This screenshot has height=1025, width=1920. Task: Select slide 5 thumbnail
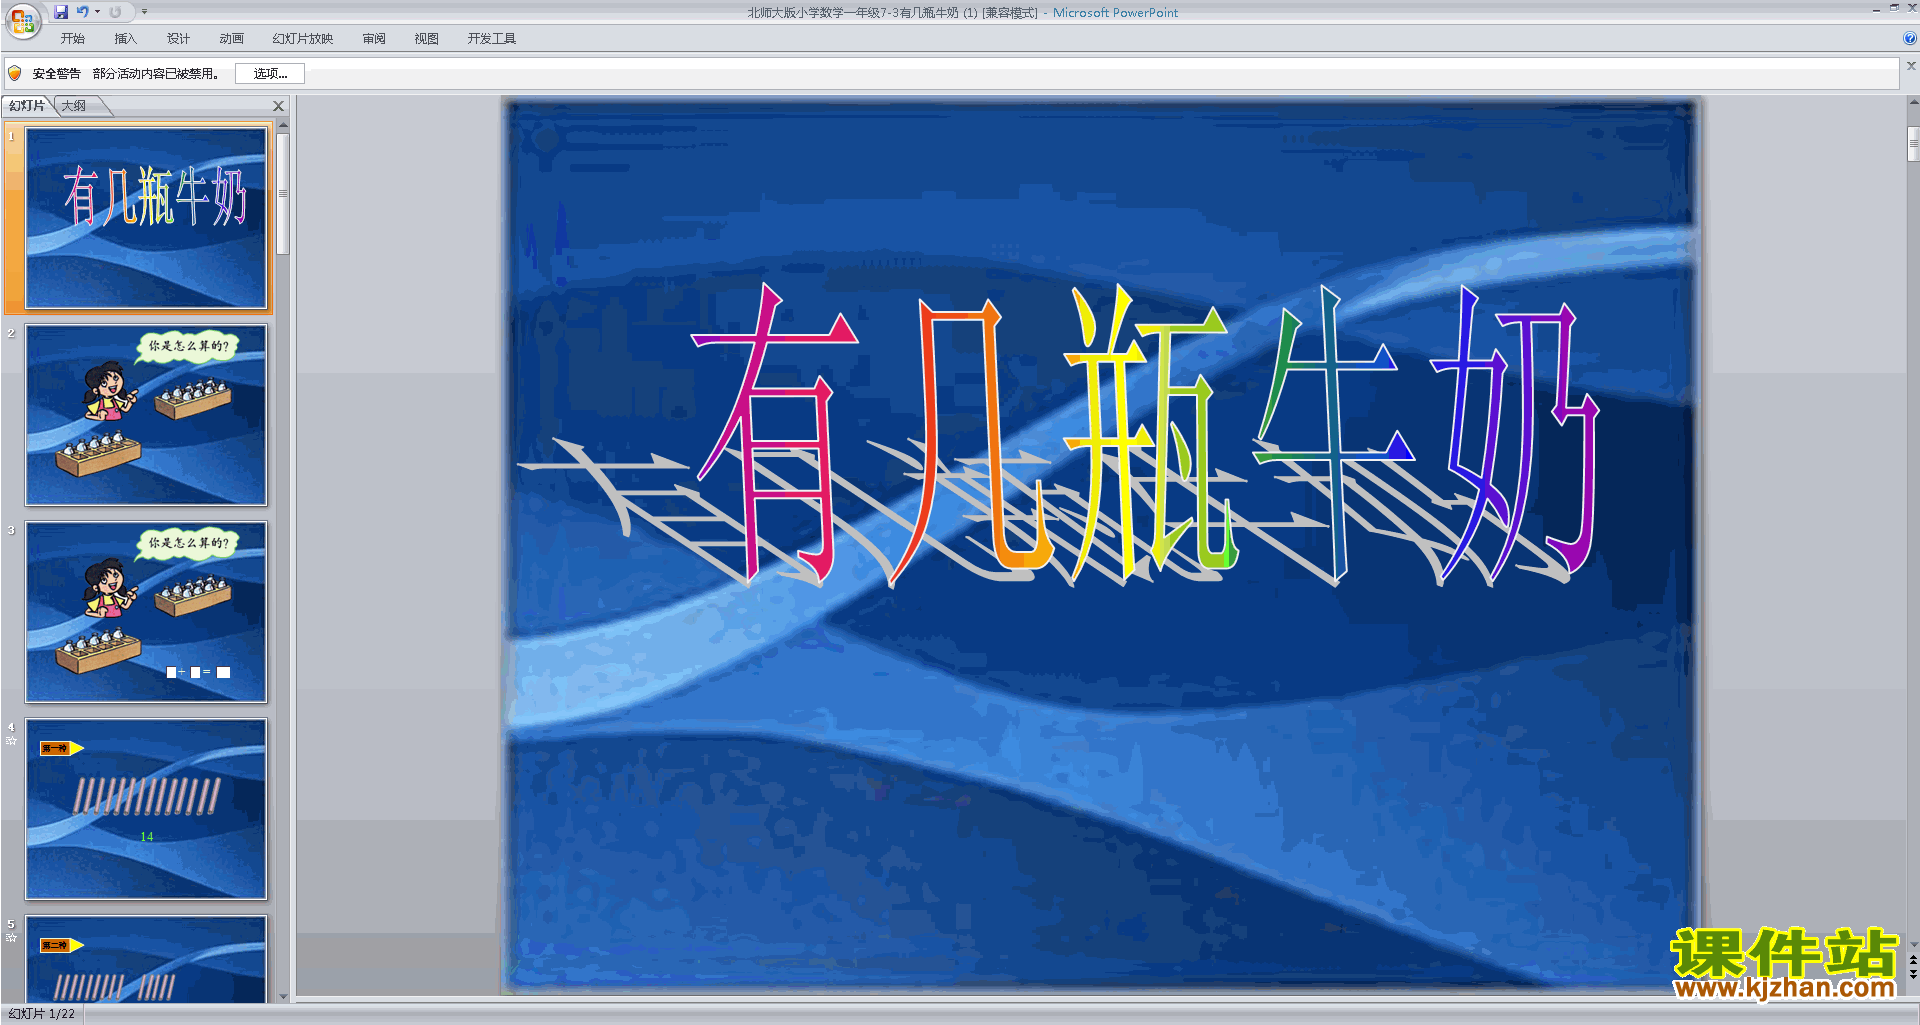tap(146, 959)
